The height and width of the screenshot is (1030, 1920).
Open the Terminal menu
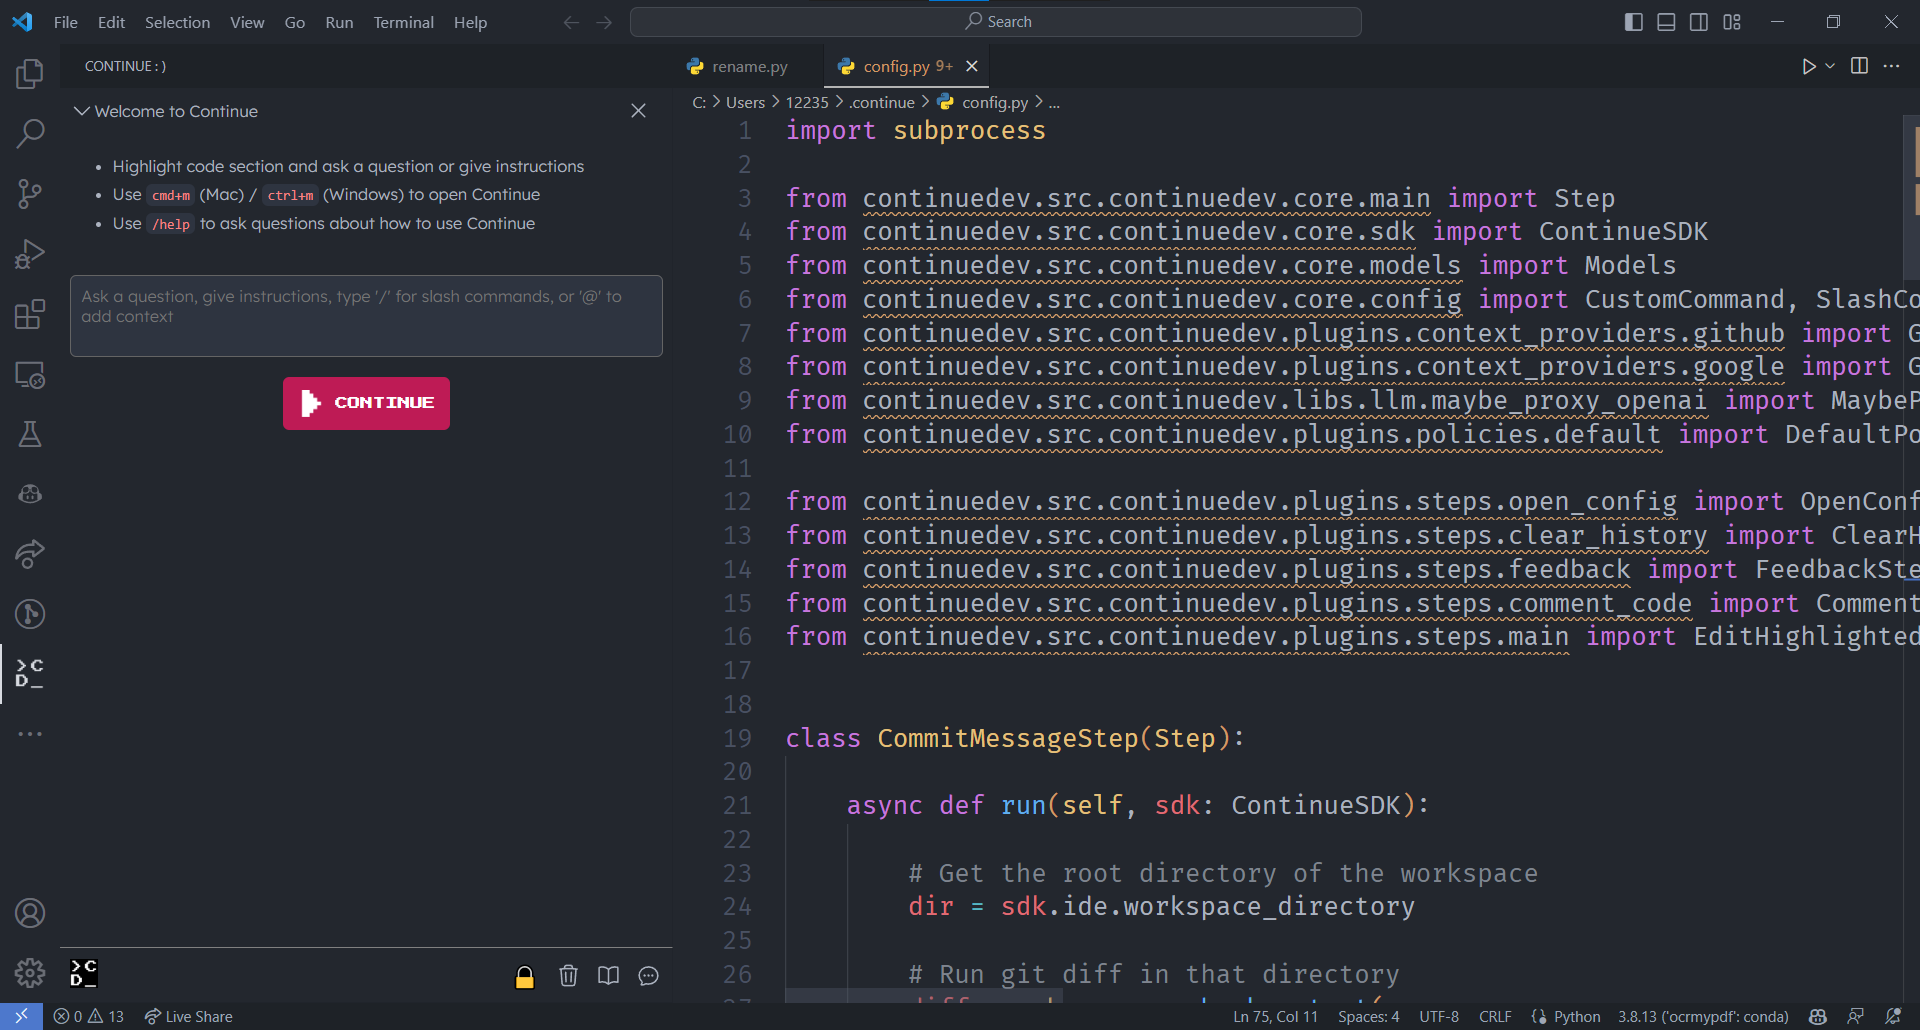pyautogui.click(x=403, y=21)
